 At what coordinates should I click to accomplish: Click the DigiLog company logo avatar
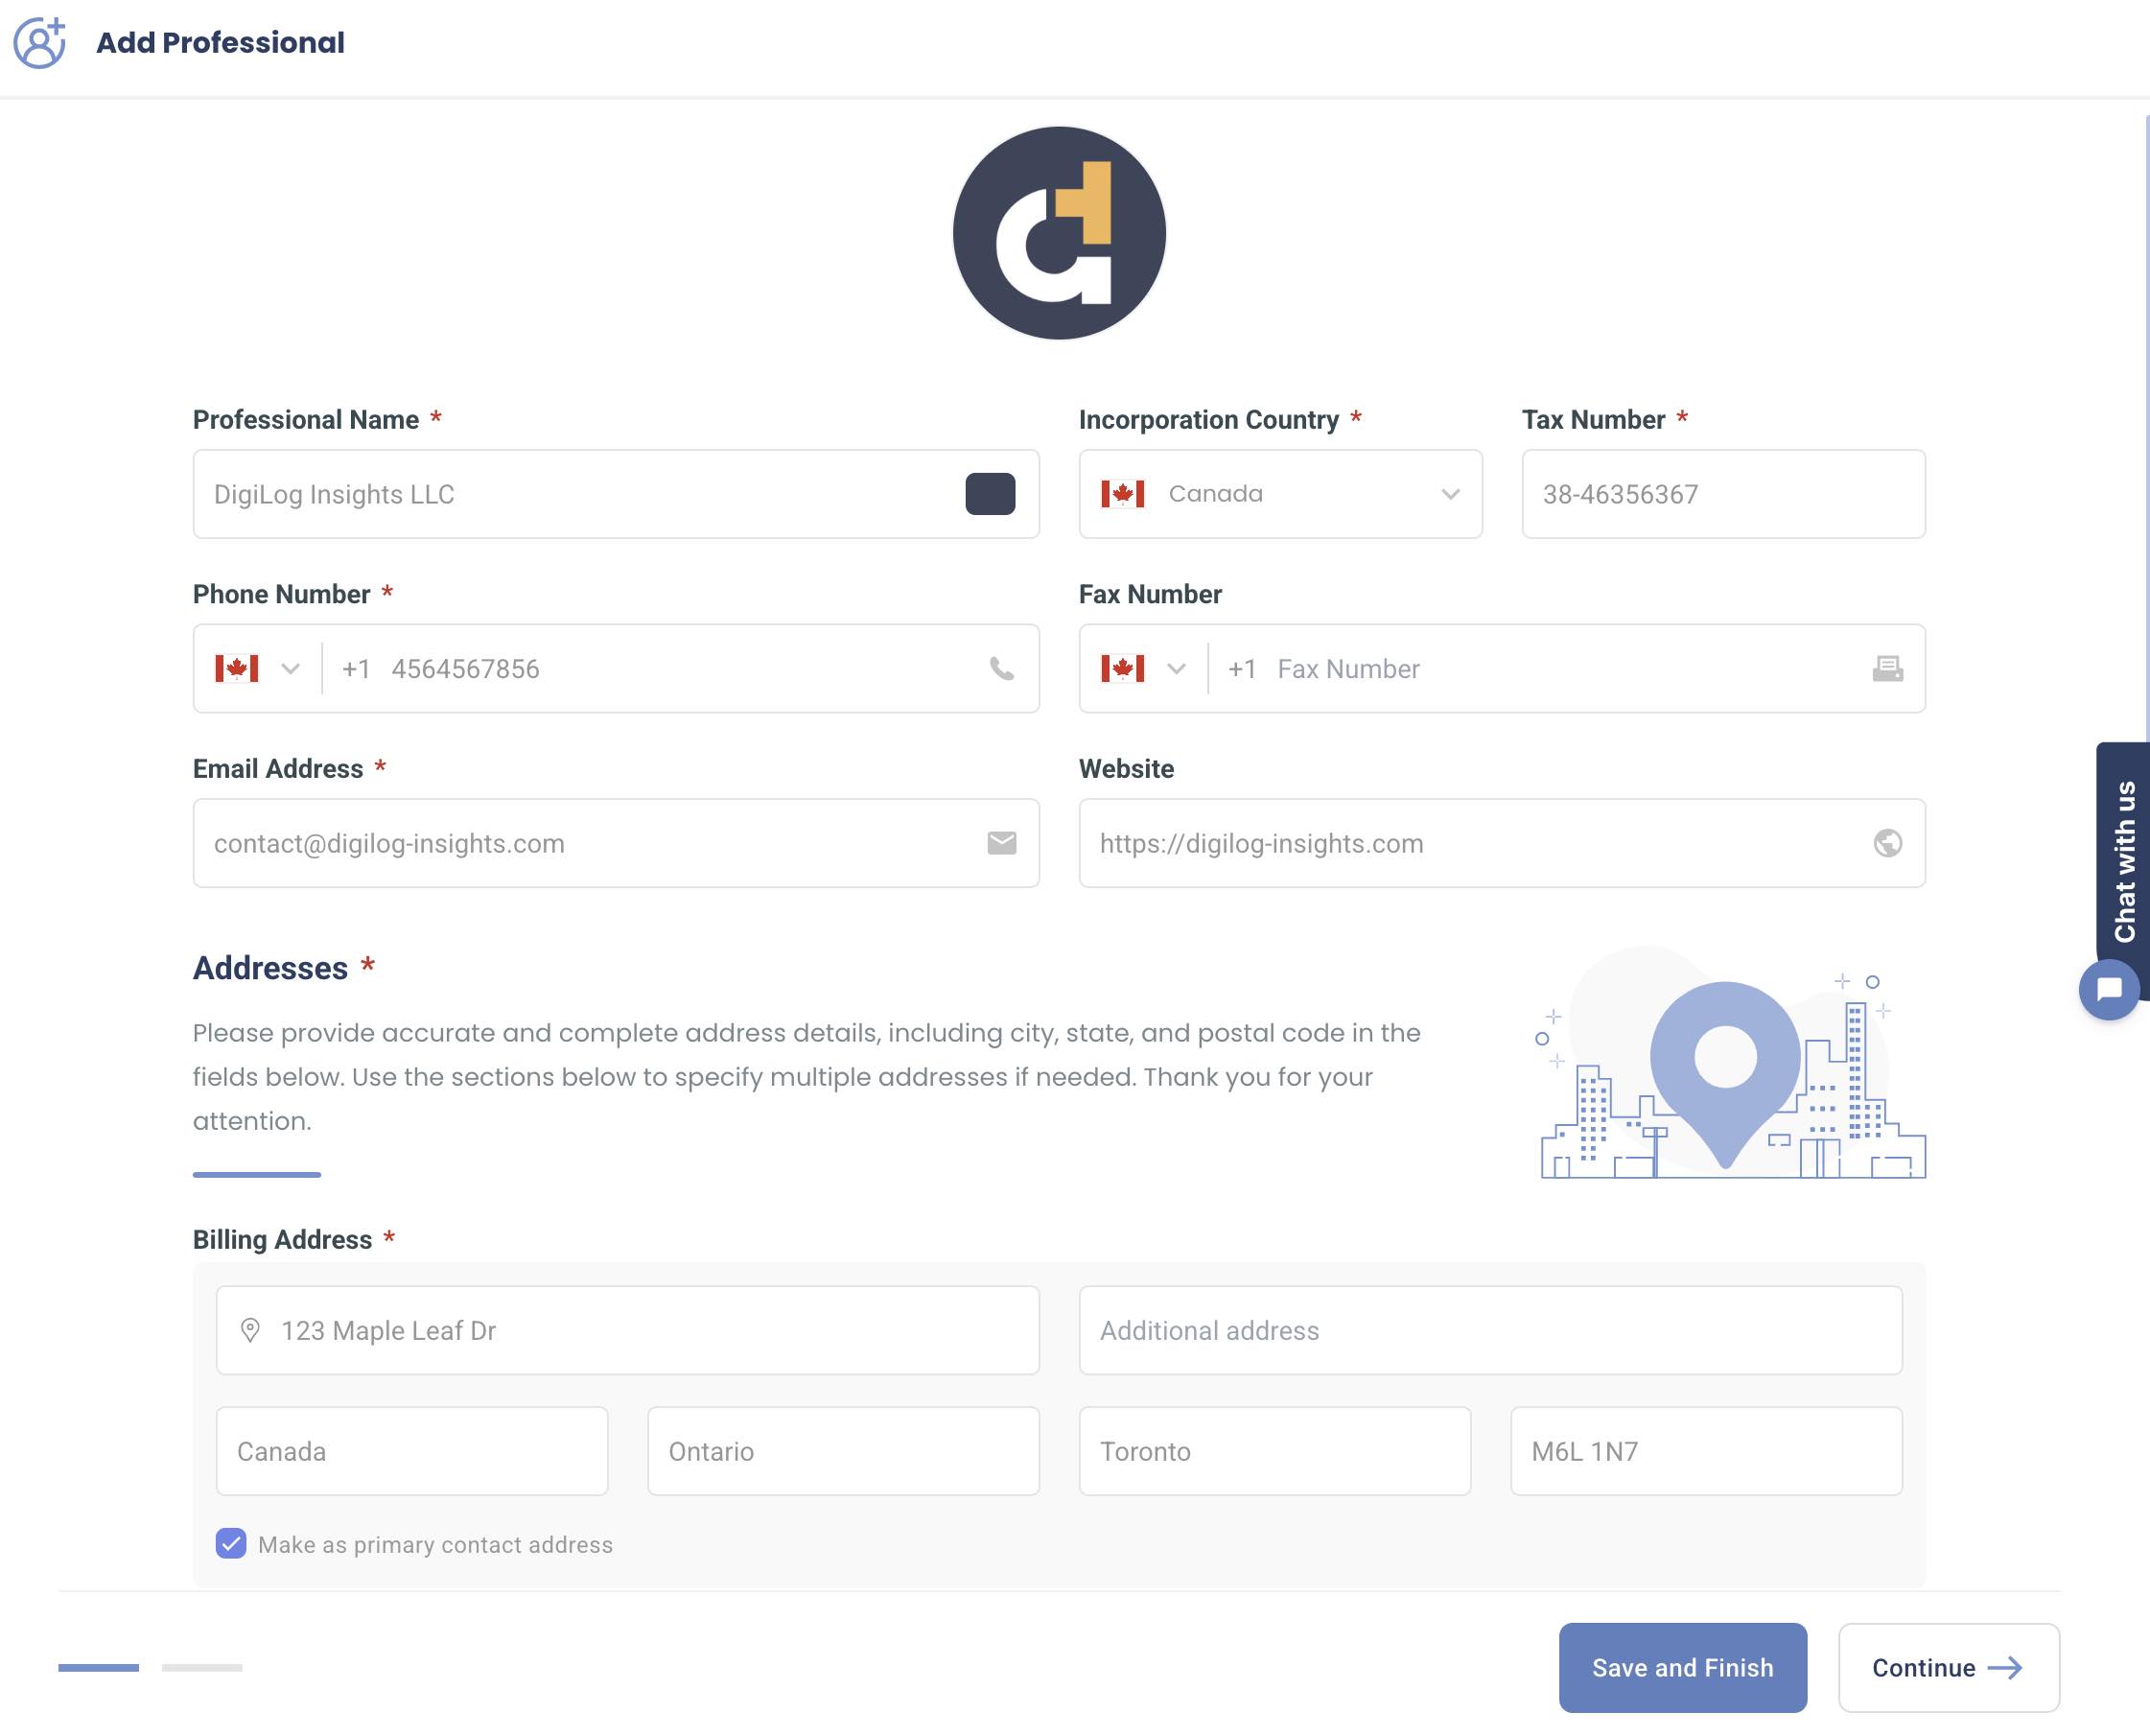tap(1059, 233)
